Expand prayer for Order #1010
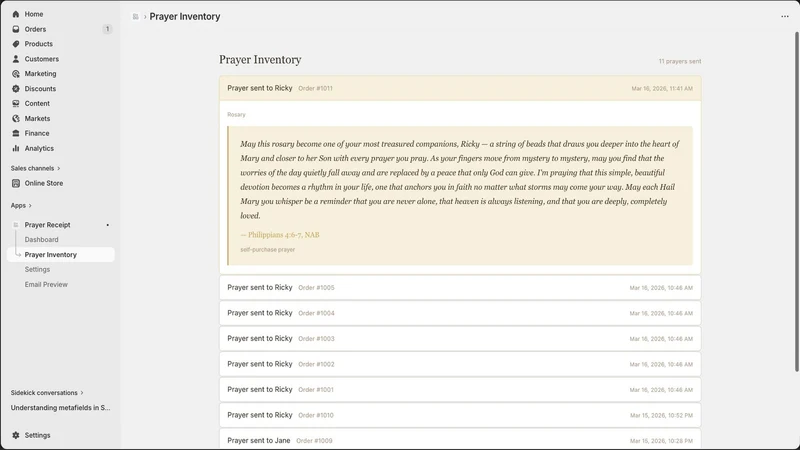The image size is (800, 450). click(460, 415)
